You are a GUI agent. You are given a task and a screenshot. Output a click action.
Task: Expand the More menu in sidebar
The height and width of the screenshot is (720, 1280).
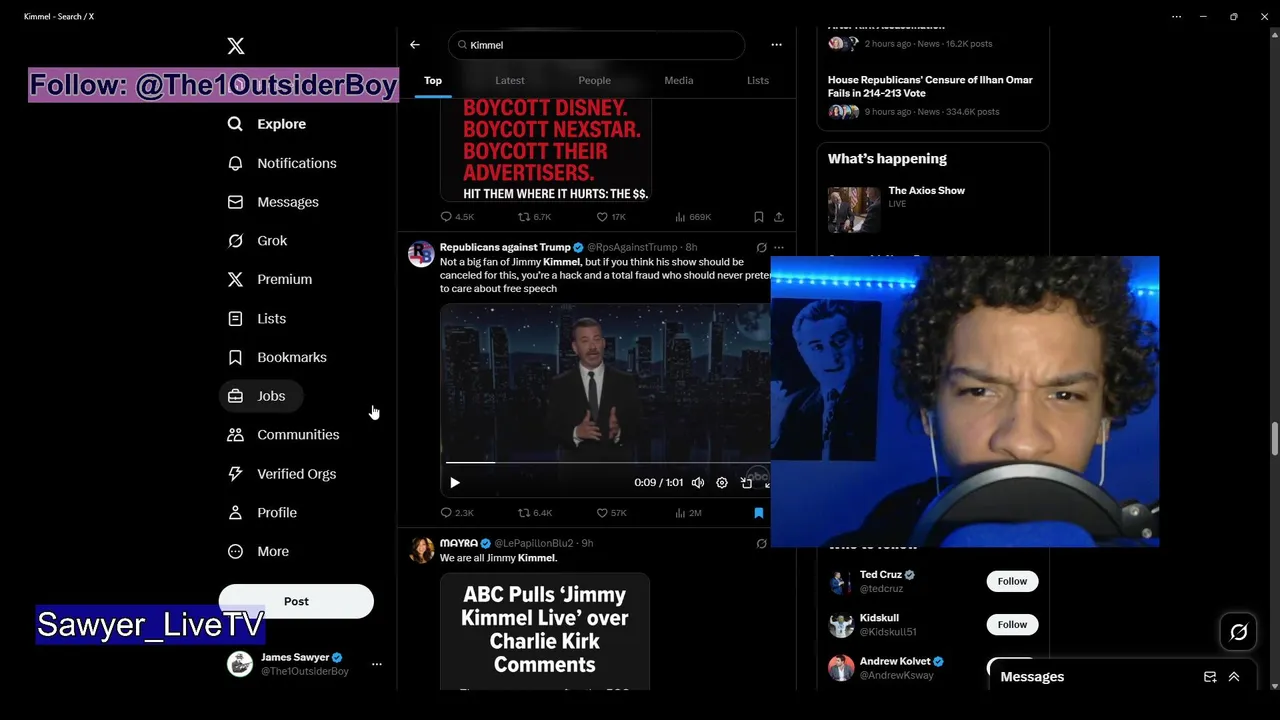coord(258,551)
